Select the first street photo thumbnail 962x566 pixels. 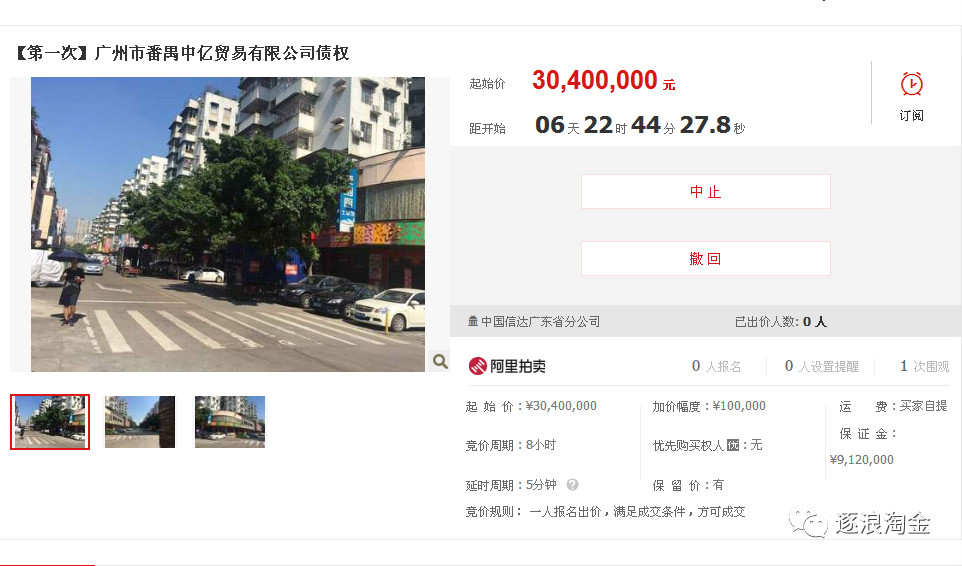[x=50, y=422]
